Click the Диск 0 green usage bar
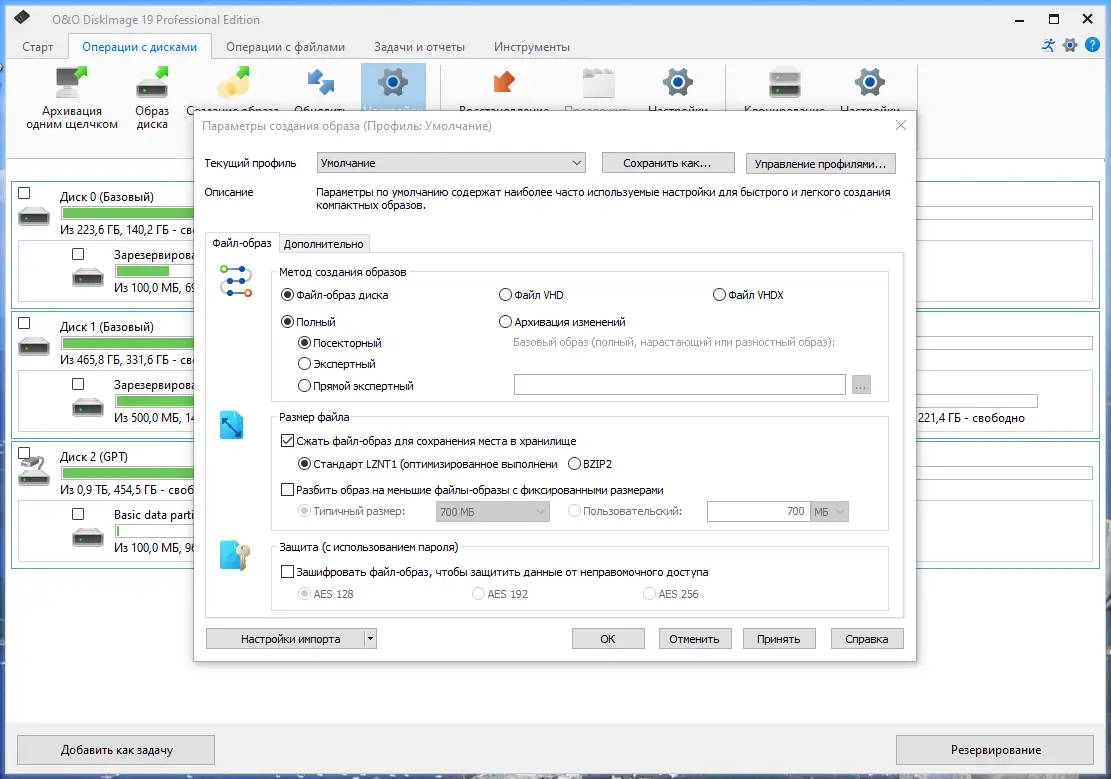This screenshot has height=779, width=1111. click(128, 213)
